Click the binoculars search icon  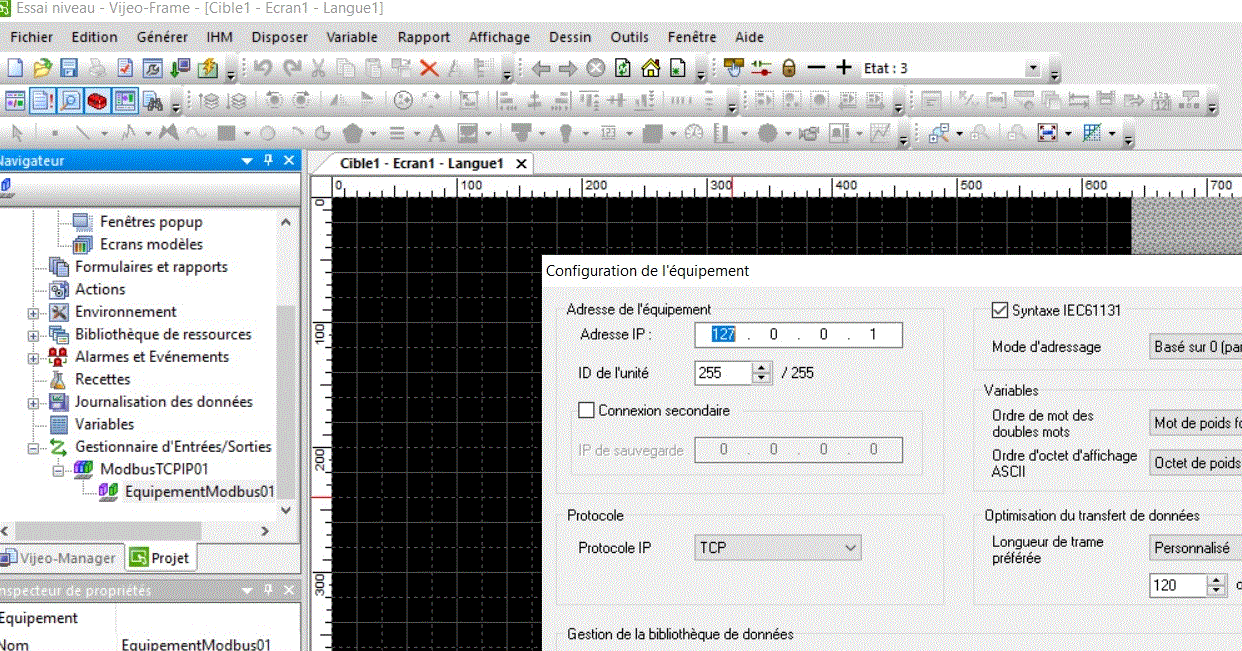[x=153, y=101]
